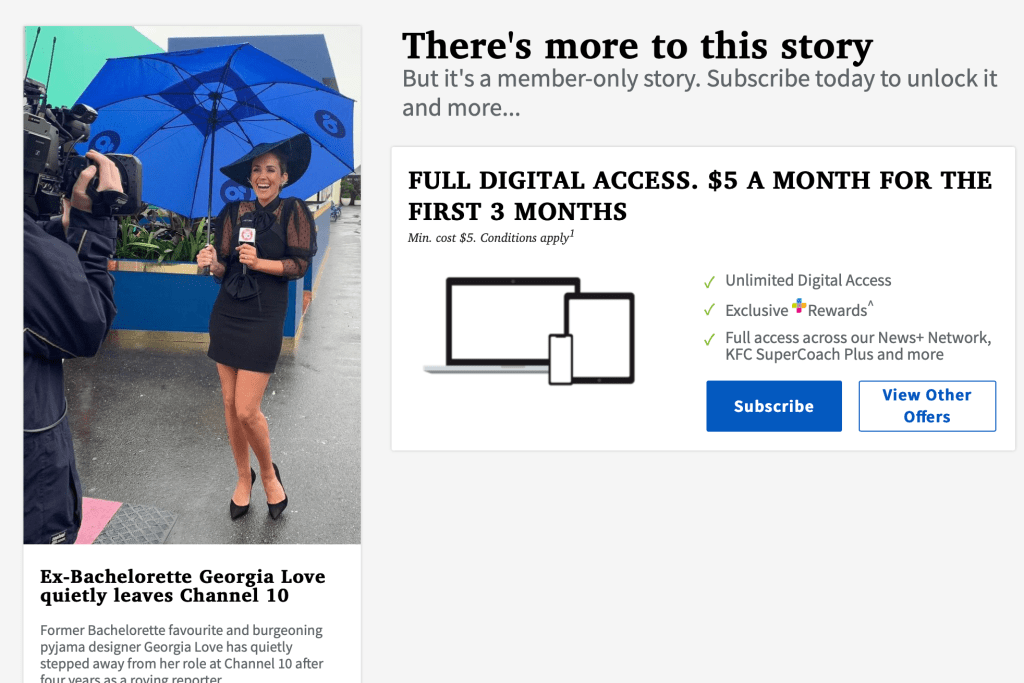
Task: Click the Exclusive Rewards feature text
Action: click(x=798, y=309)
